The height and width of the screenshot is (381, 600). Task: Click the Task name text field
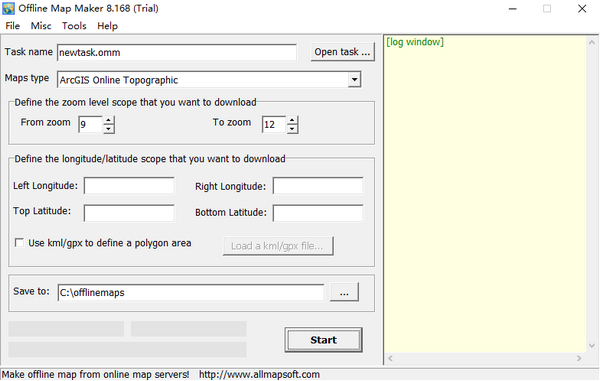pyautogui.click(x=177, y=52)
